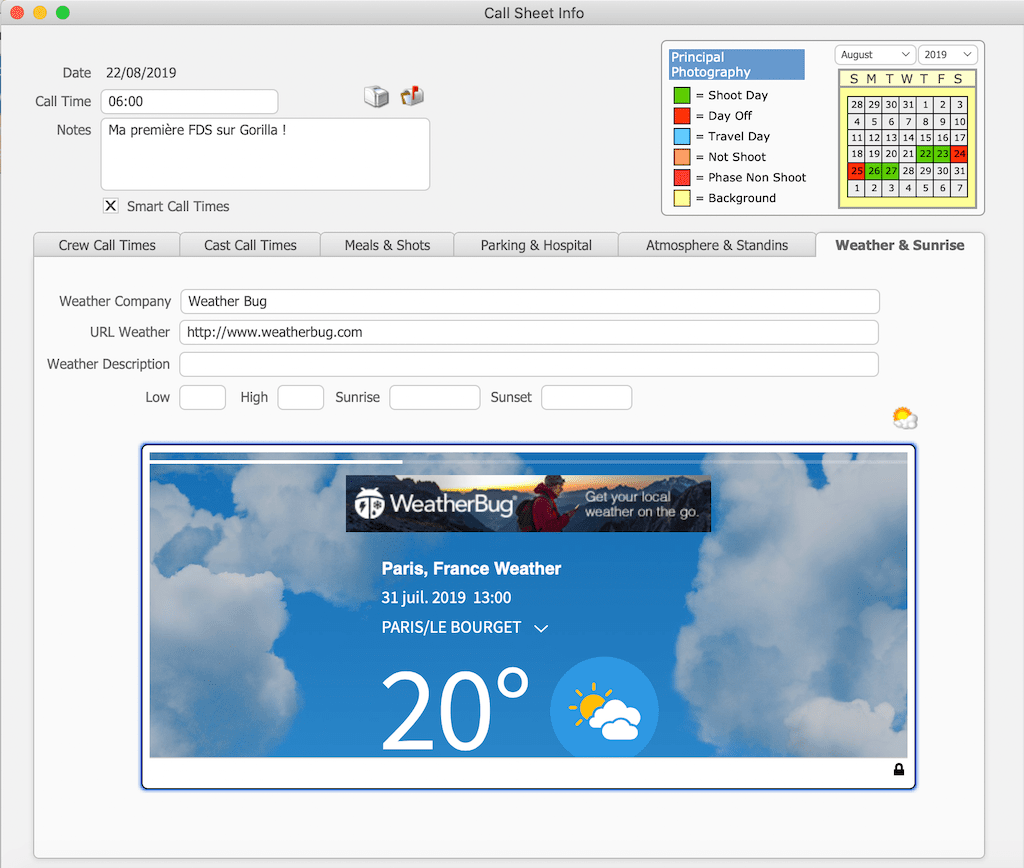Open the August month dropdown
1024x868 pixels.
point(875,55)
